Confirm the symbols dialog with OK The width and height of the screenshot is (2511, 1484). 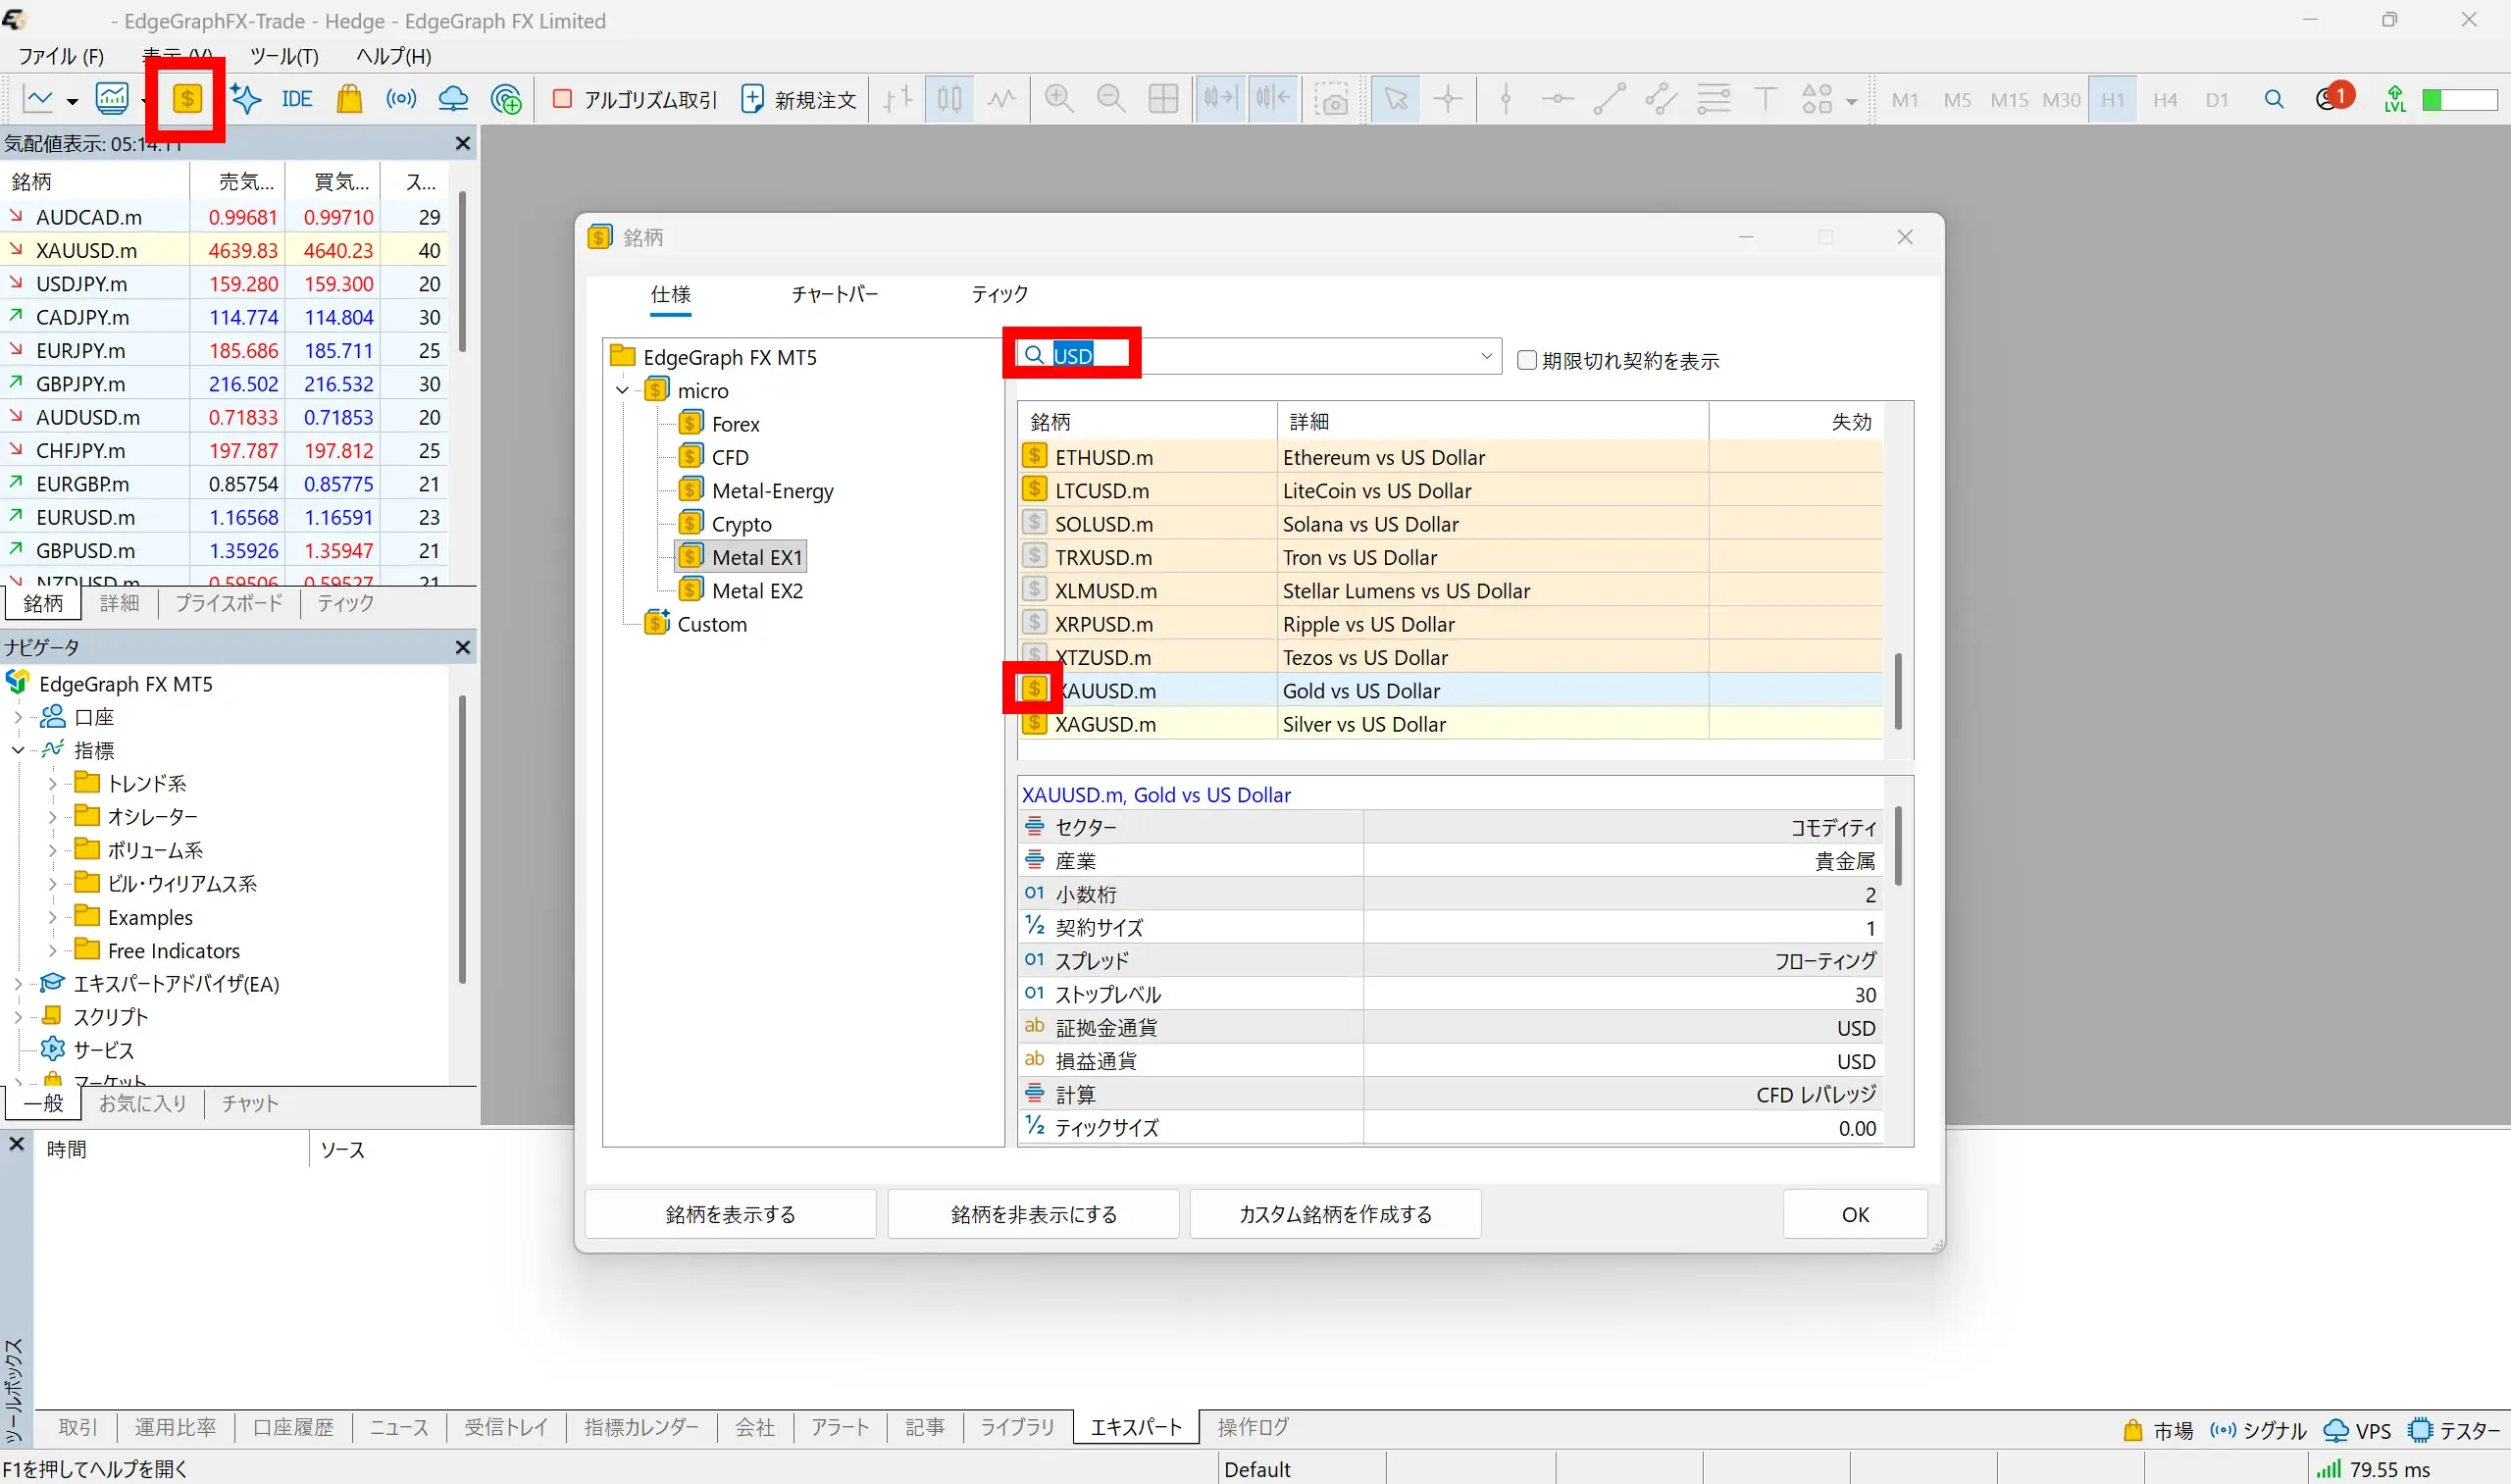1855,1214
